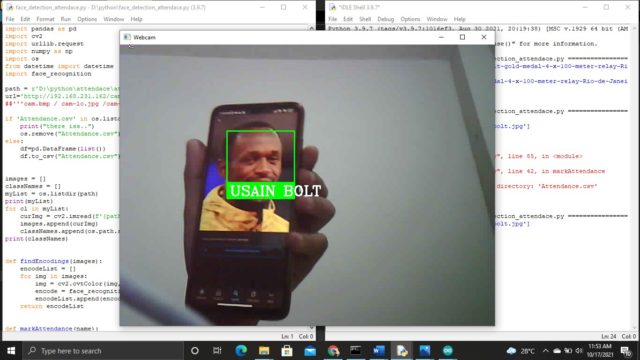
Task: Open the IDLE Shell Edit menu
Action: click(348, 19)
